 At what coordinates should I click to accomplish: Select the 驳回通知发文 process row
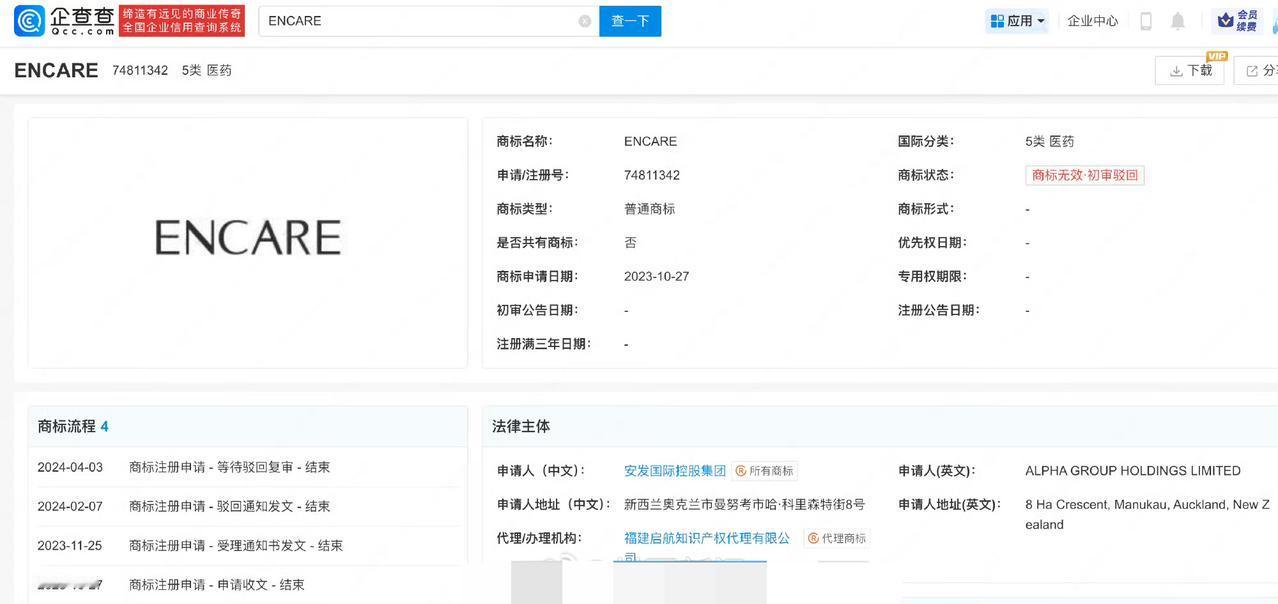(247, 506)
